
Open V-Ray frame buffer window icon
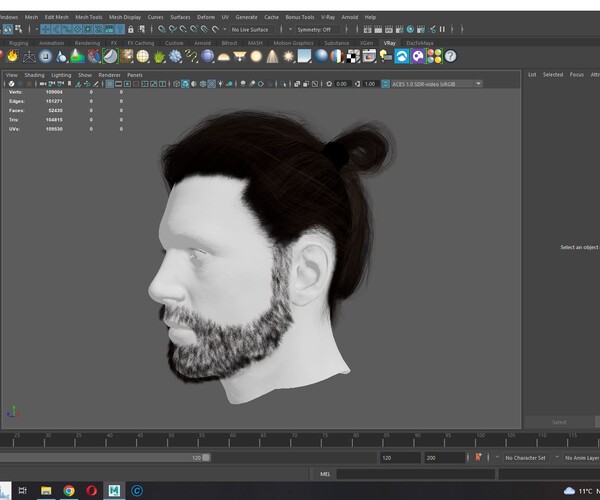click(369, 56)
